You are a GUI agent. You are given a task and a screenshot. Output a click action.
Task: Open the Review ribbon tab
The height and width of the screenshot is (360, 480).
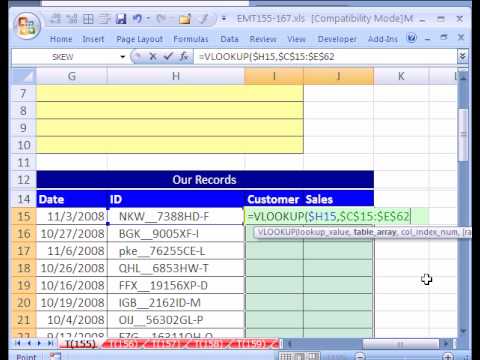[263, 39]
